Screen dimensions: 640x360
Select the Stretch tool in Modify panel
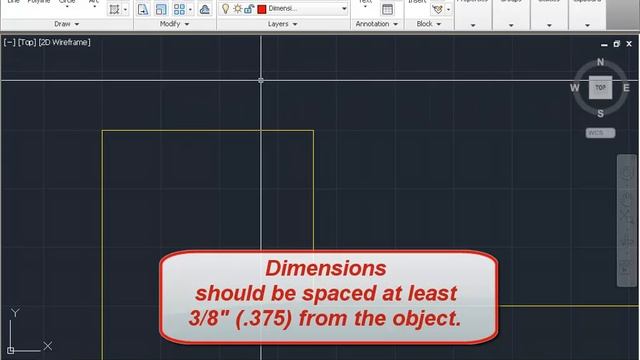[143, 9]
